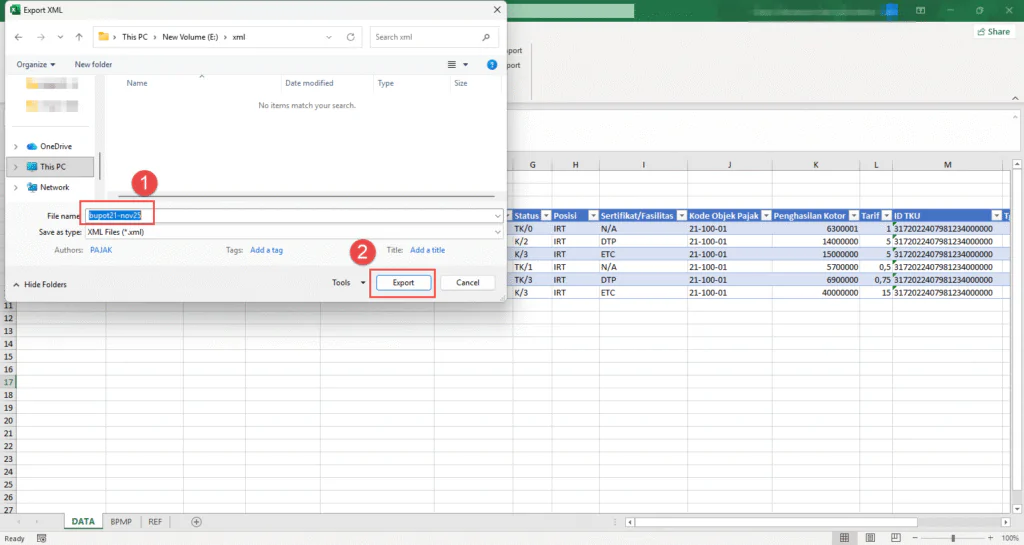Select column K header
This screenshot has height=545, width=1024.
(815, 164)
